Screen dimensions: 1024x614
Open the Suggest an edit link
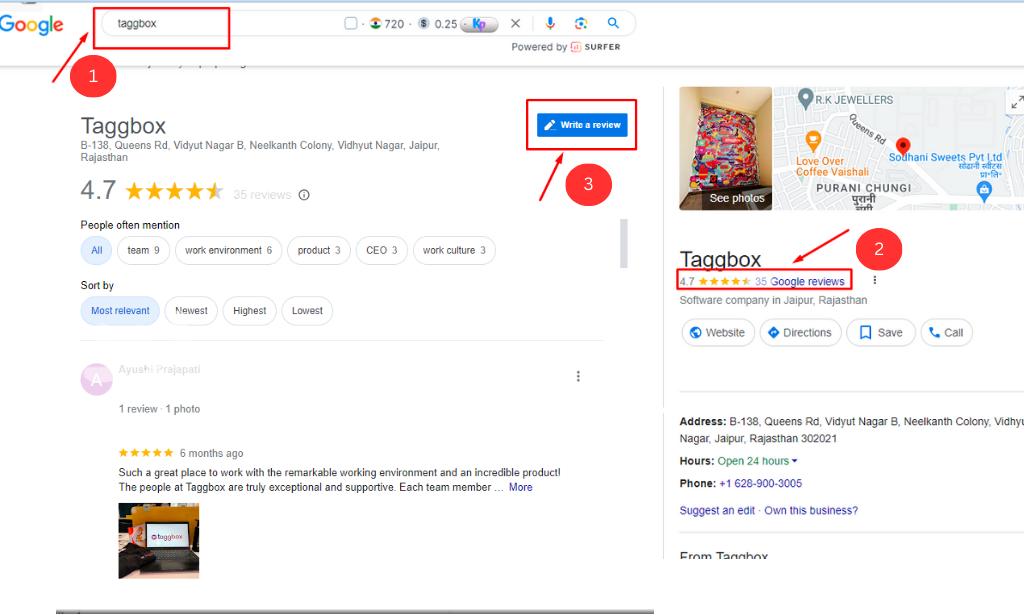coord(717,509)
